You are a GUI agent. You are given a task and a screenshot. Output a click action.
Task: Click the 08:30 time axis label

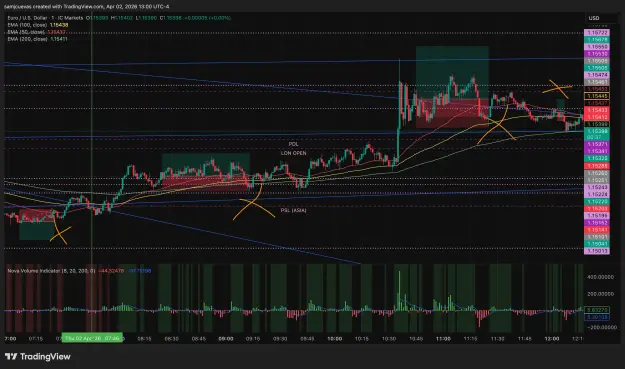tap(171, 339)
